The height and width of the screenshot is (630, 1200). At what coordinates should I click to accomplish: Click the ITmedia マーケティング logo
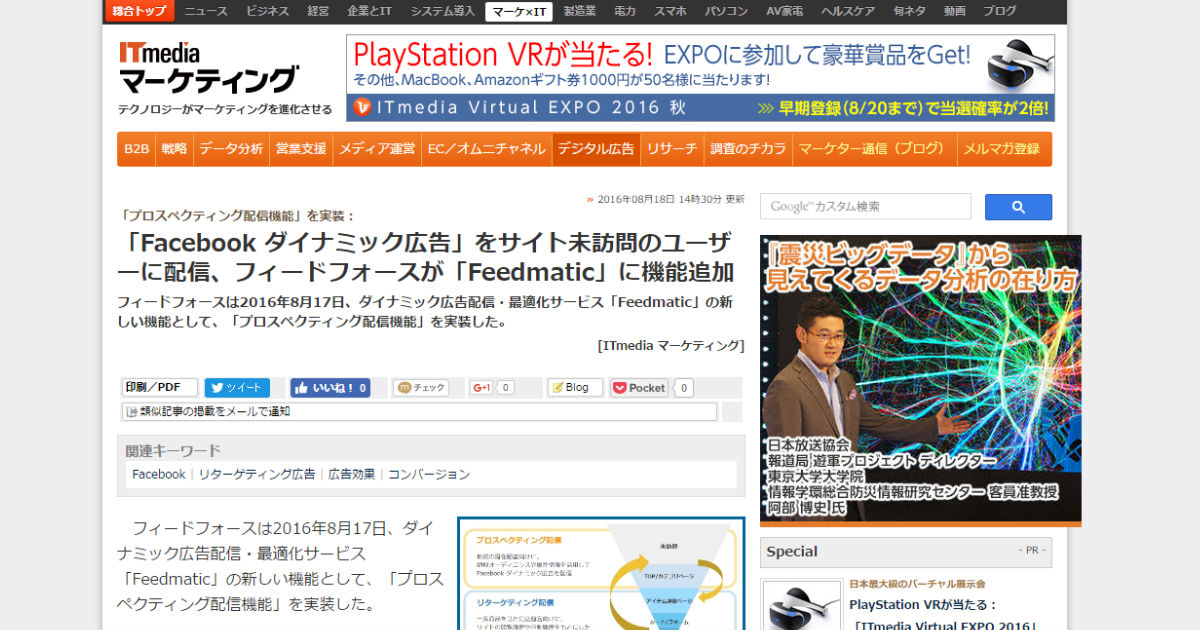[x=208, y=68]
